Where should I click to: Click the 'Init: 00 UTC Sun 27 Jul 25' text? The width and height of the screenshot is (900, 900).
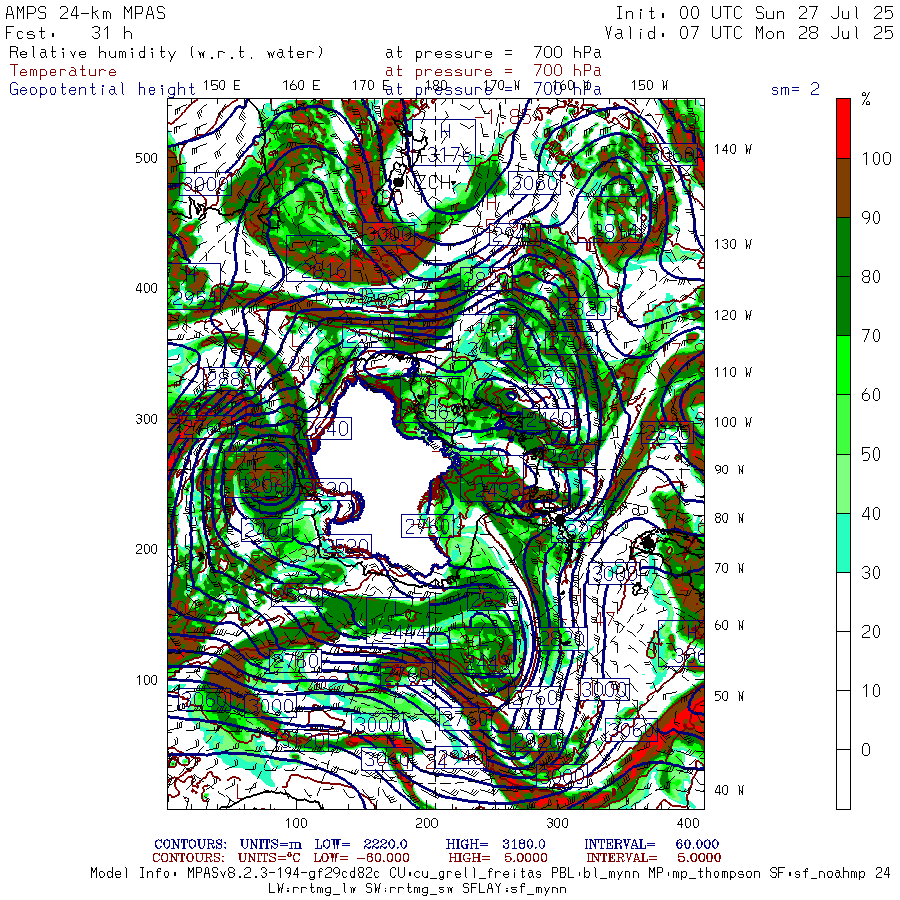pos(754,13)
